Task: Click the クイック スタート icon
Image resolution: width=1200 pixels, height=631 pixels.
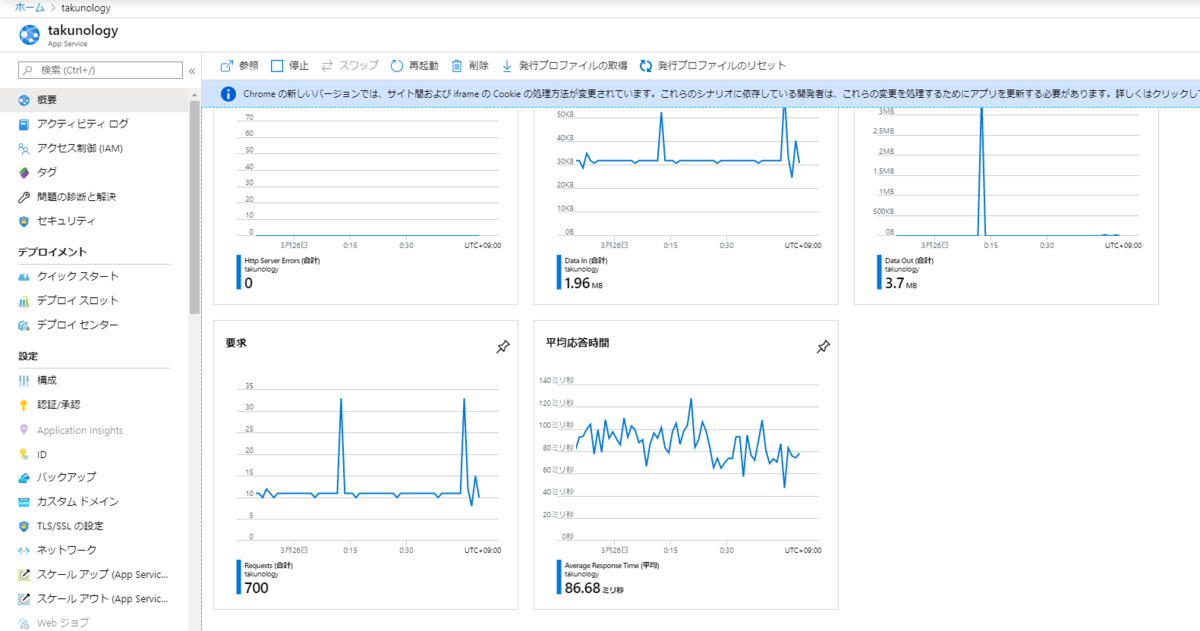Action: point(24,276)
